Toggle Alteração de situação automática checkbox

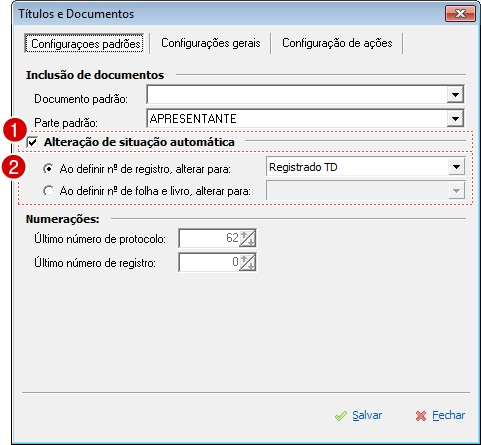pos(32,142)
